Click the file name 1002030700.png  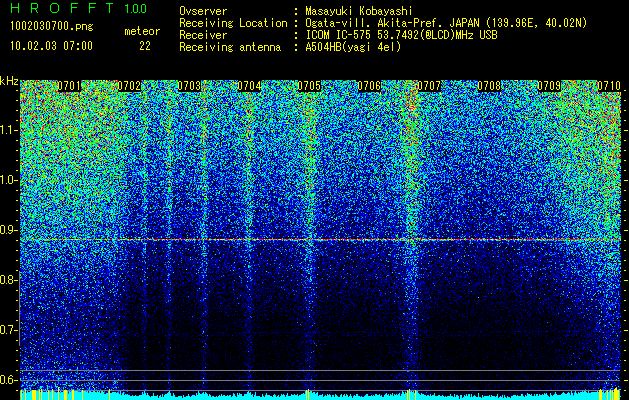52,26
